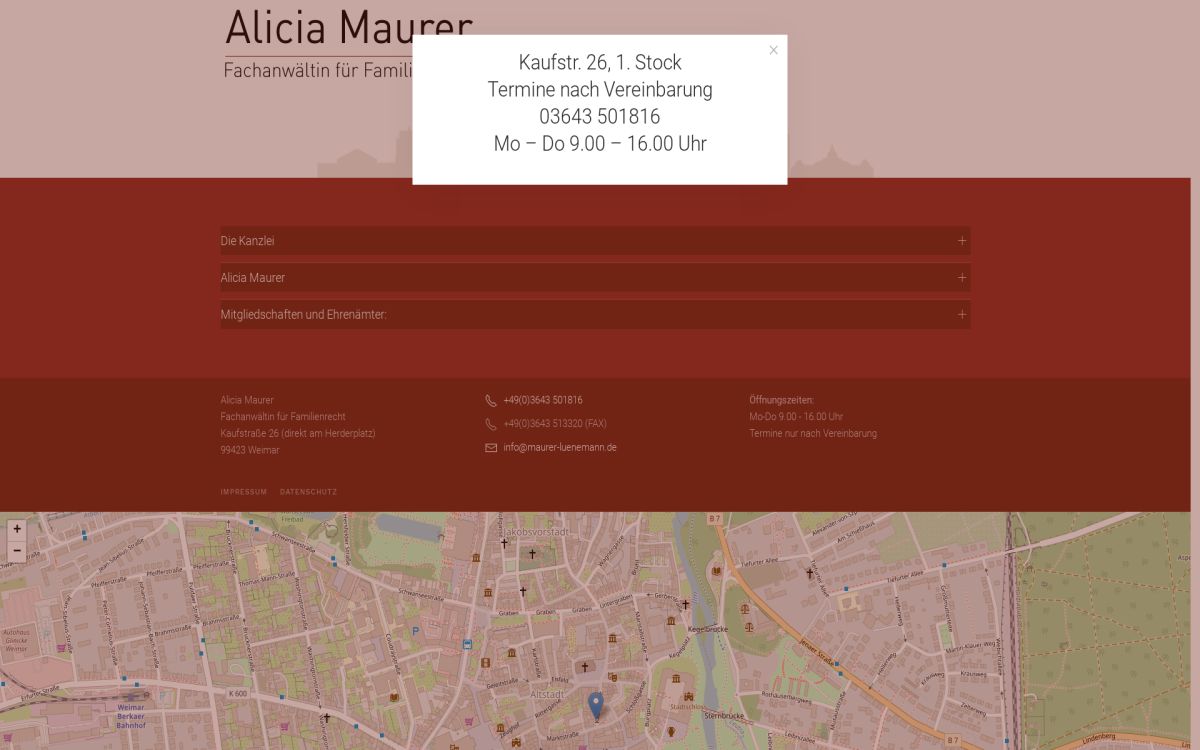The width and height of the screenshot is (1200, 750).
Task: Click plus icon on the Mitgliedschaften row
Action: tap(961, 315)
